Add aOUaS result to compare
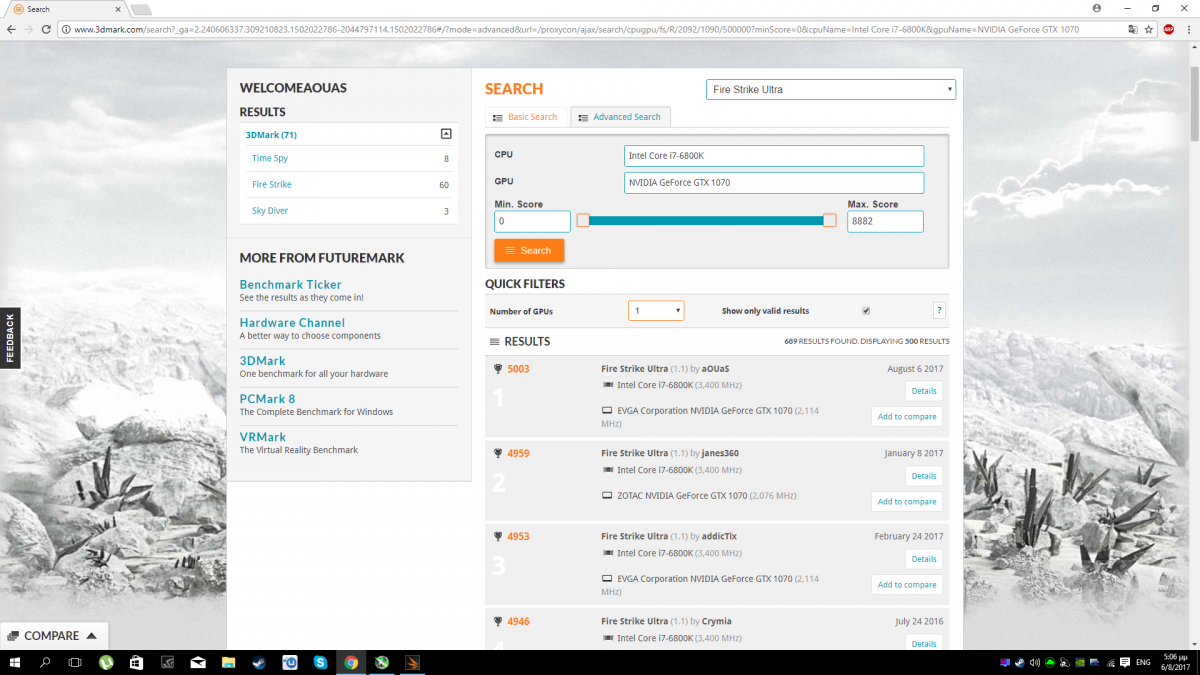1200x675 pixels. pyautogui.click(x=907, y=417)
